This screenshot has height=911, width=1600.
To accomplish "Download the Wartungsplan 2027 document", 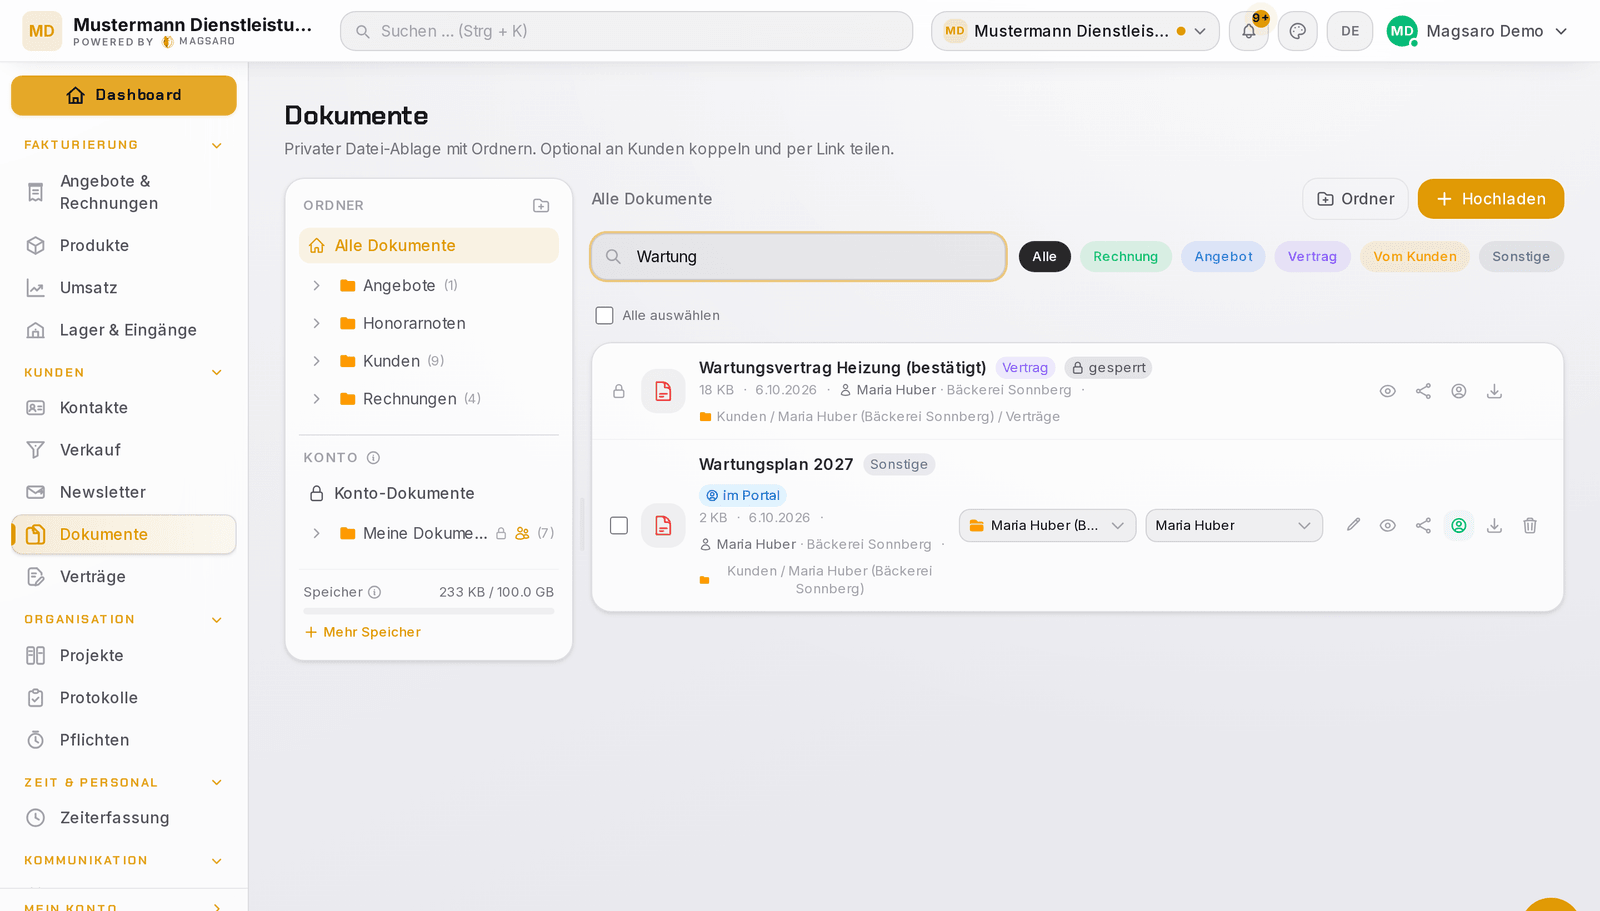I will pyautogui.click(x=1494, y=525).
